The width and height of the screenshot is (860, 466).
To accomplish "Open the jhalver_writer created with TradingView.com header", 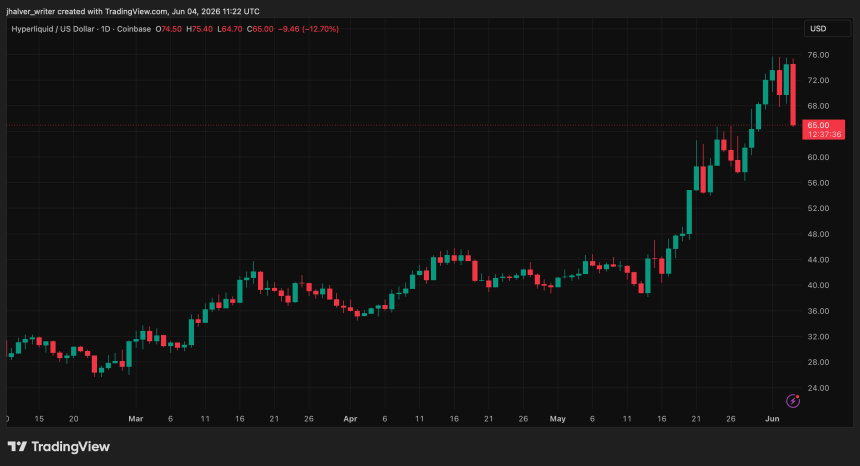I will [x=133, y=11].
